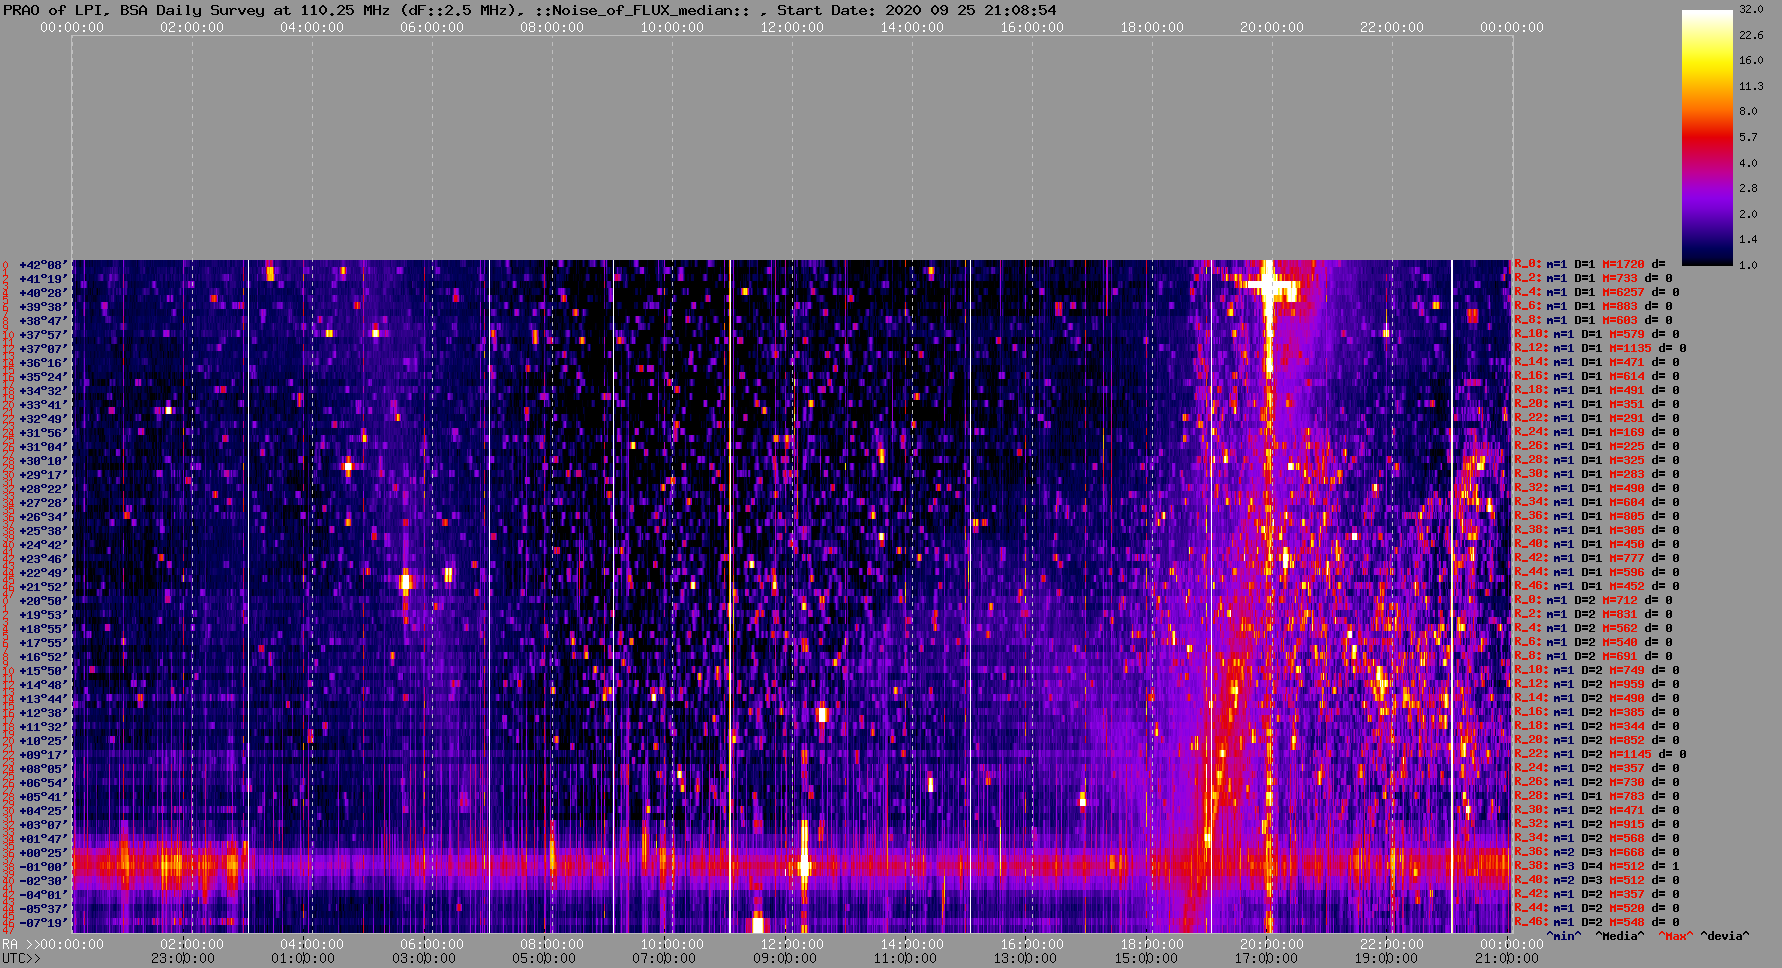Click the 1.4 color scale value

click(x=1748, y=240)
